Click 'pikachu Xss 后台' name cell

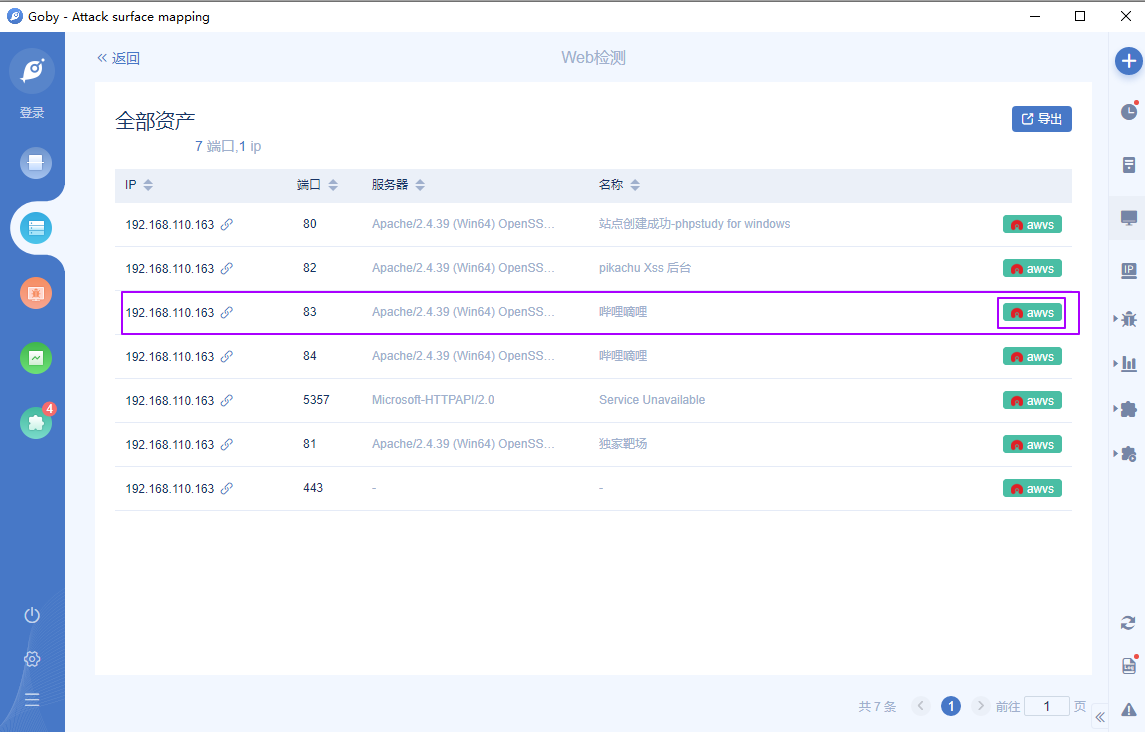pos(645,268)
